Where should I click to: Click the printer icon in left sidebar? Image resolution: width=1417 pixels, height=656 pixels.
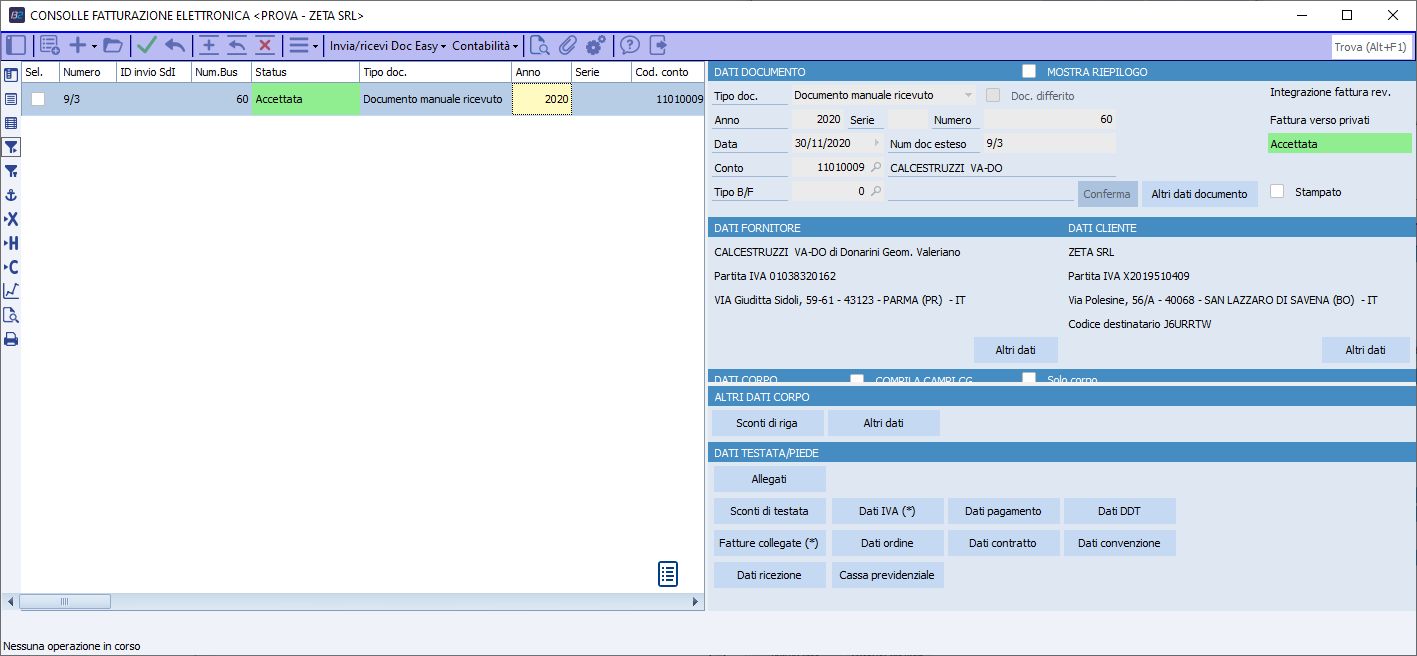11,339
